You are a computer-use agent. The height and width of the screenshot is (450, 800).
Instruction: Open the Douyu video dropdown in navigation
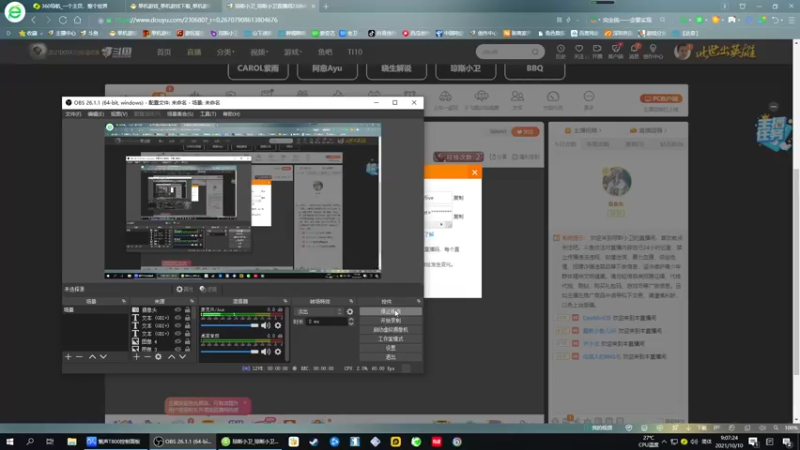pos(259,52)
